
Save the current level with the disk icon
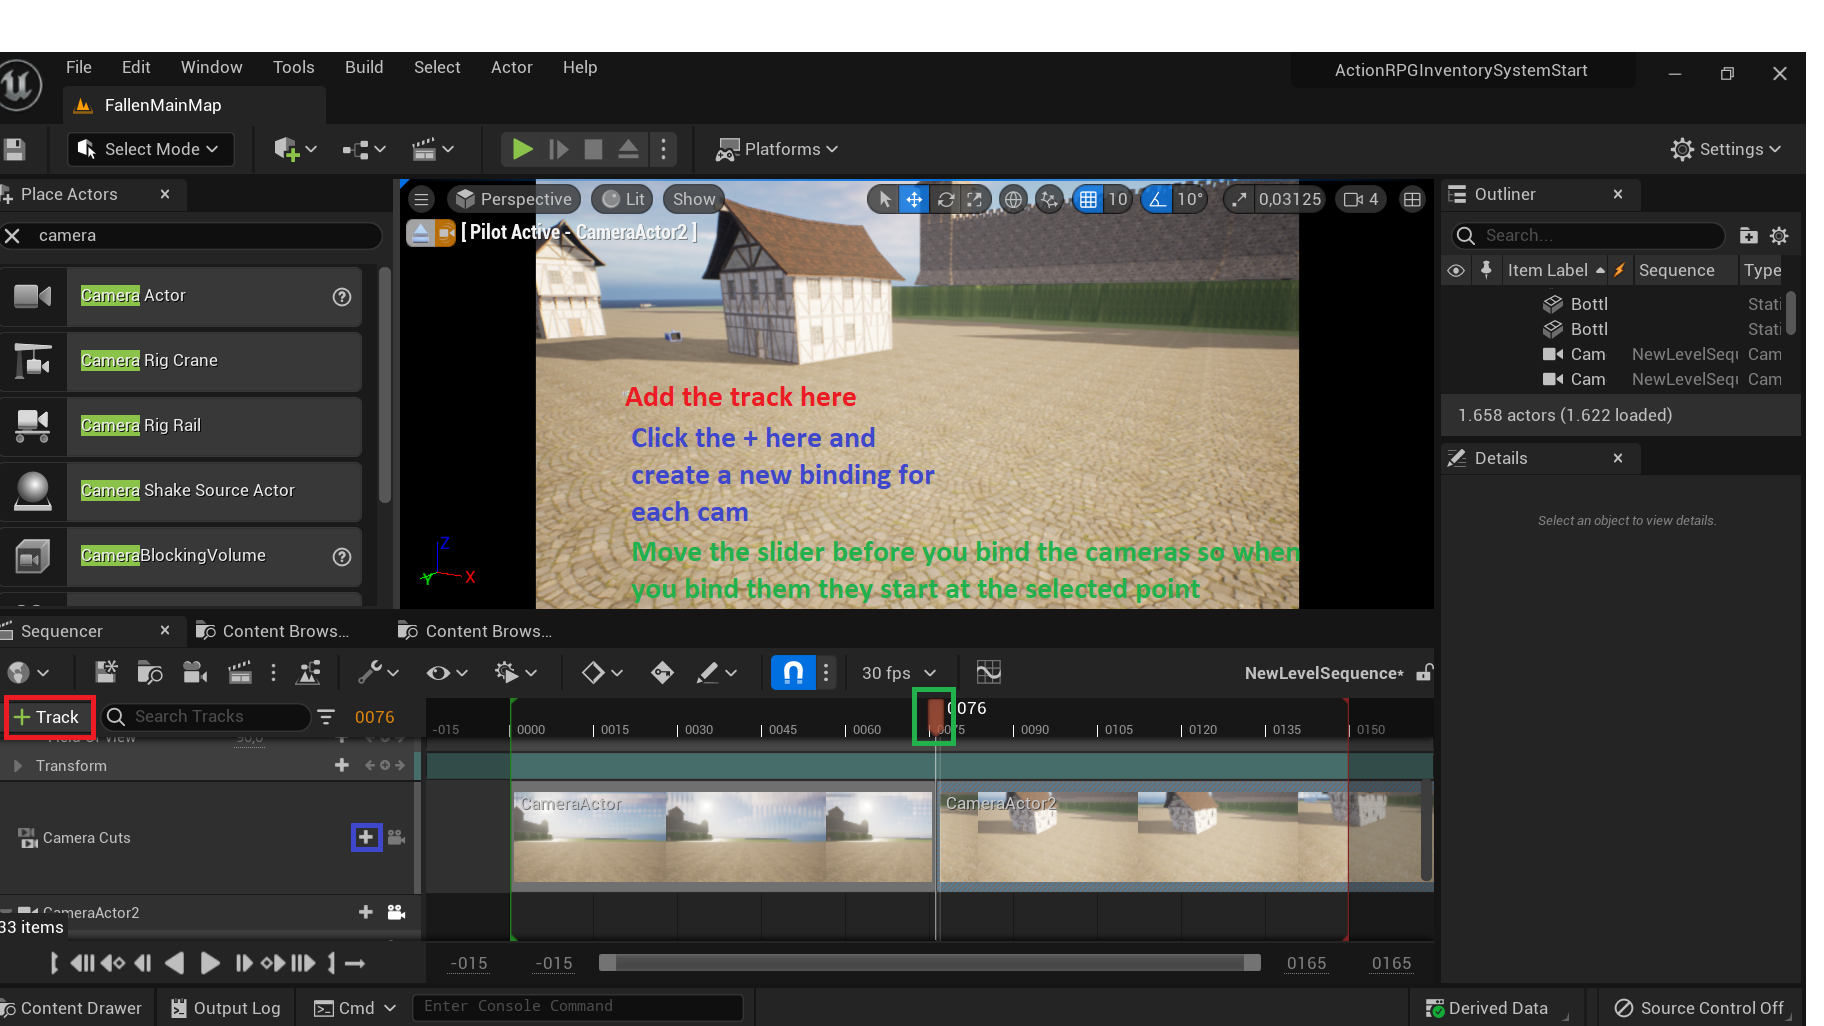pyautogui.click(x=14, y=150)
